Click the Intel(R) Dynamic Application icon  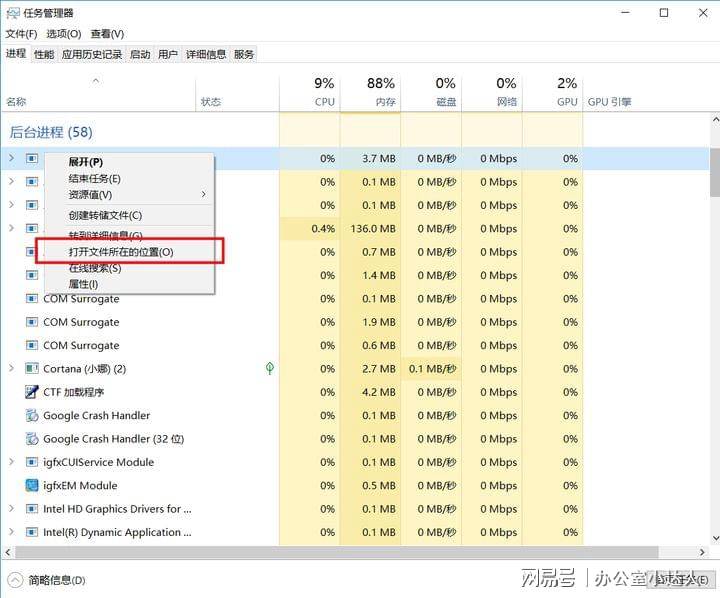click(32, 532)
